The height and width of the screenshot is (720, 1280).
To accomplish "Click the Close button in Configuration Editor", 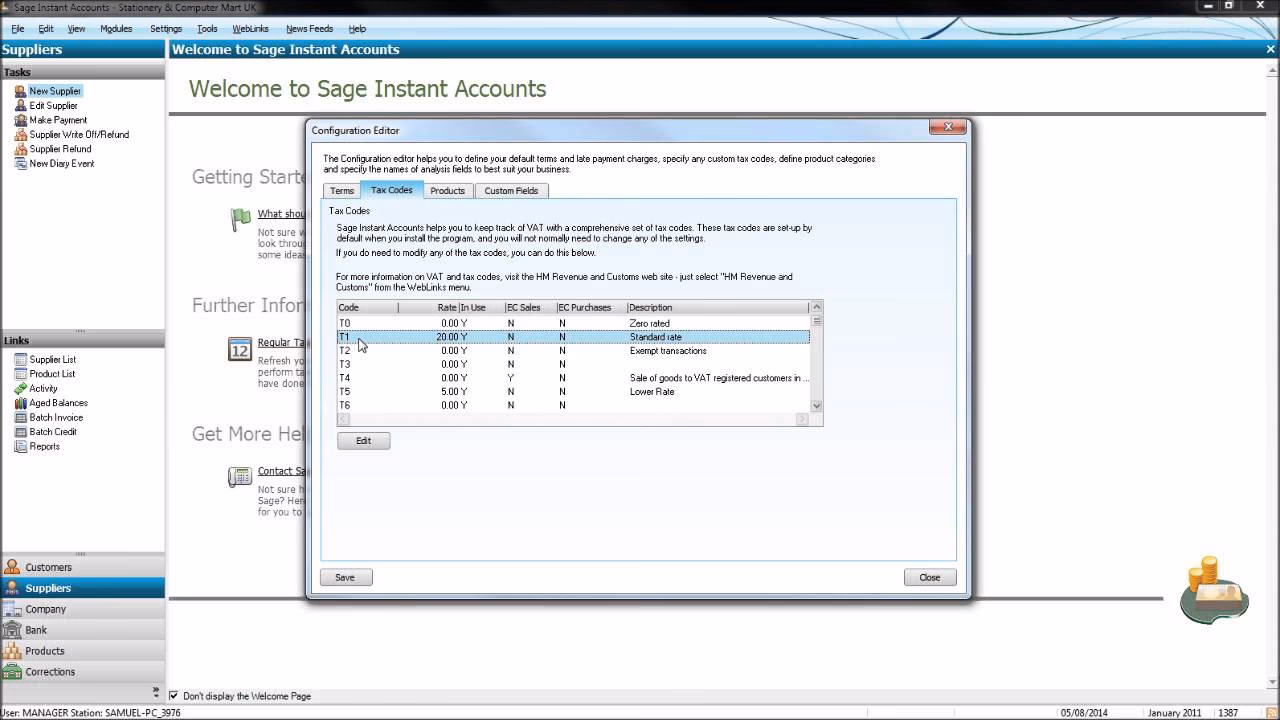I will (x=930, y=577).
